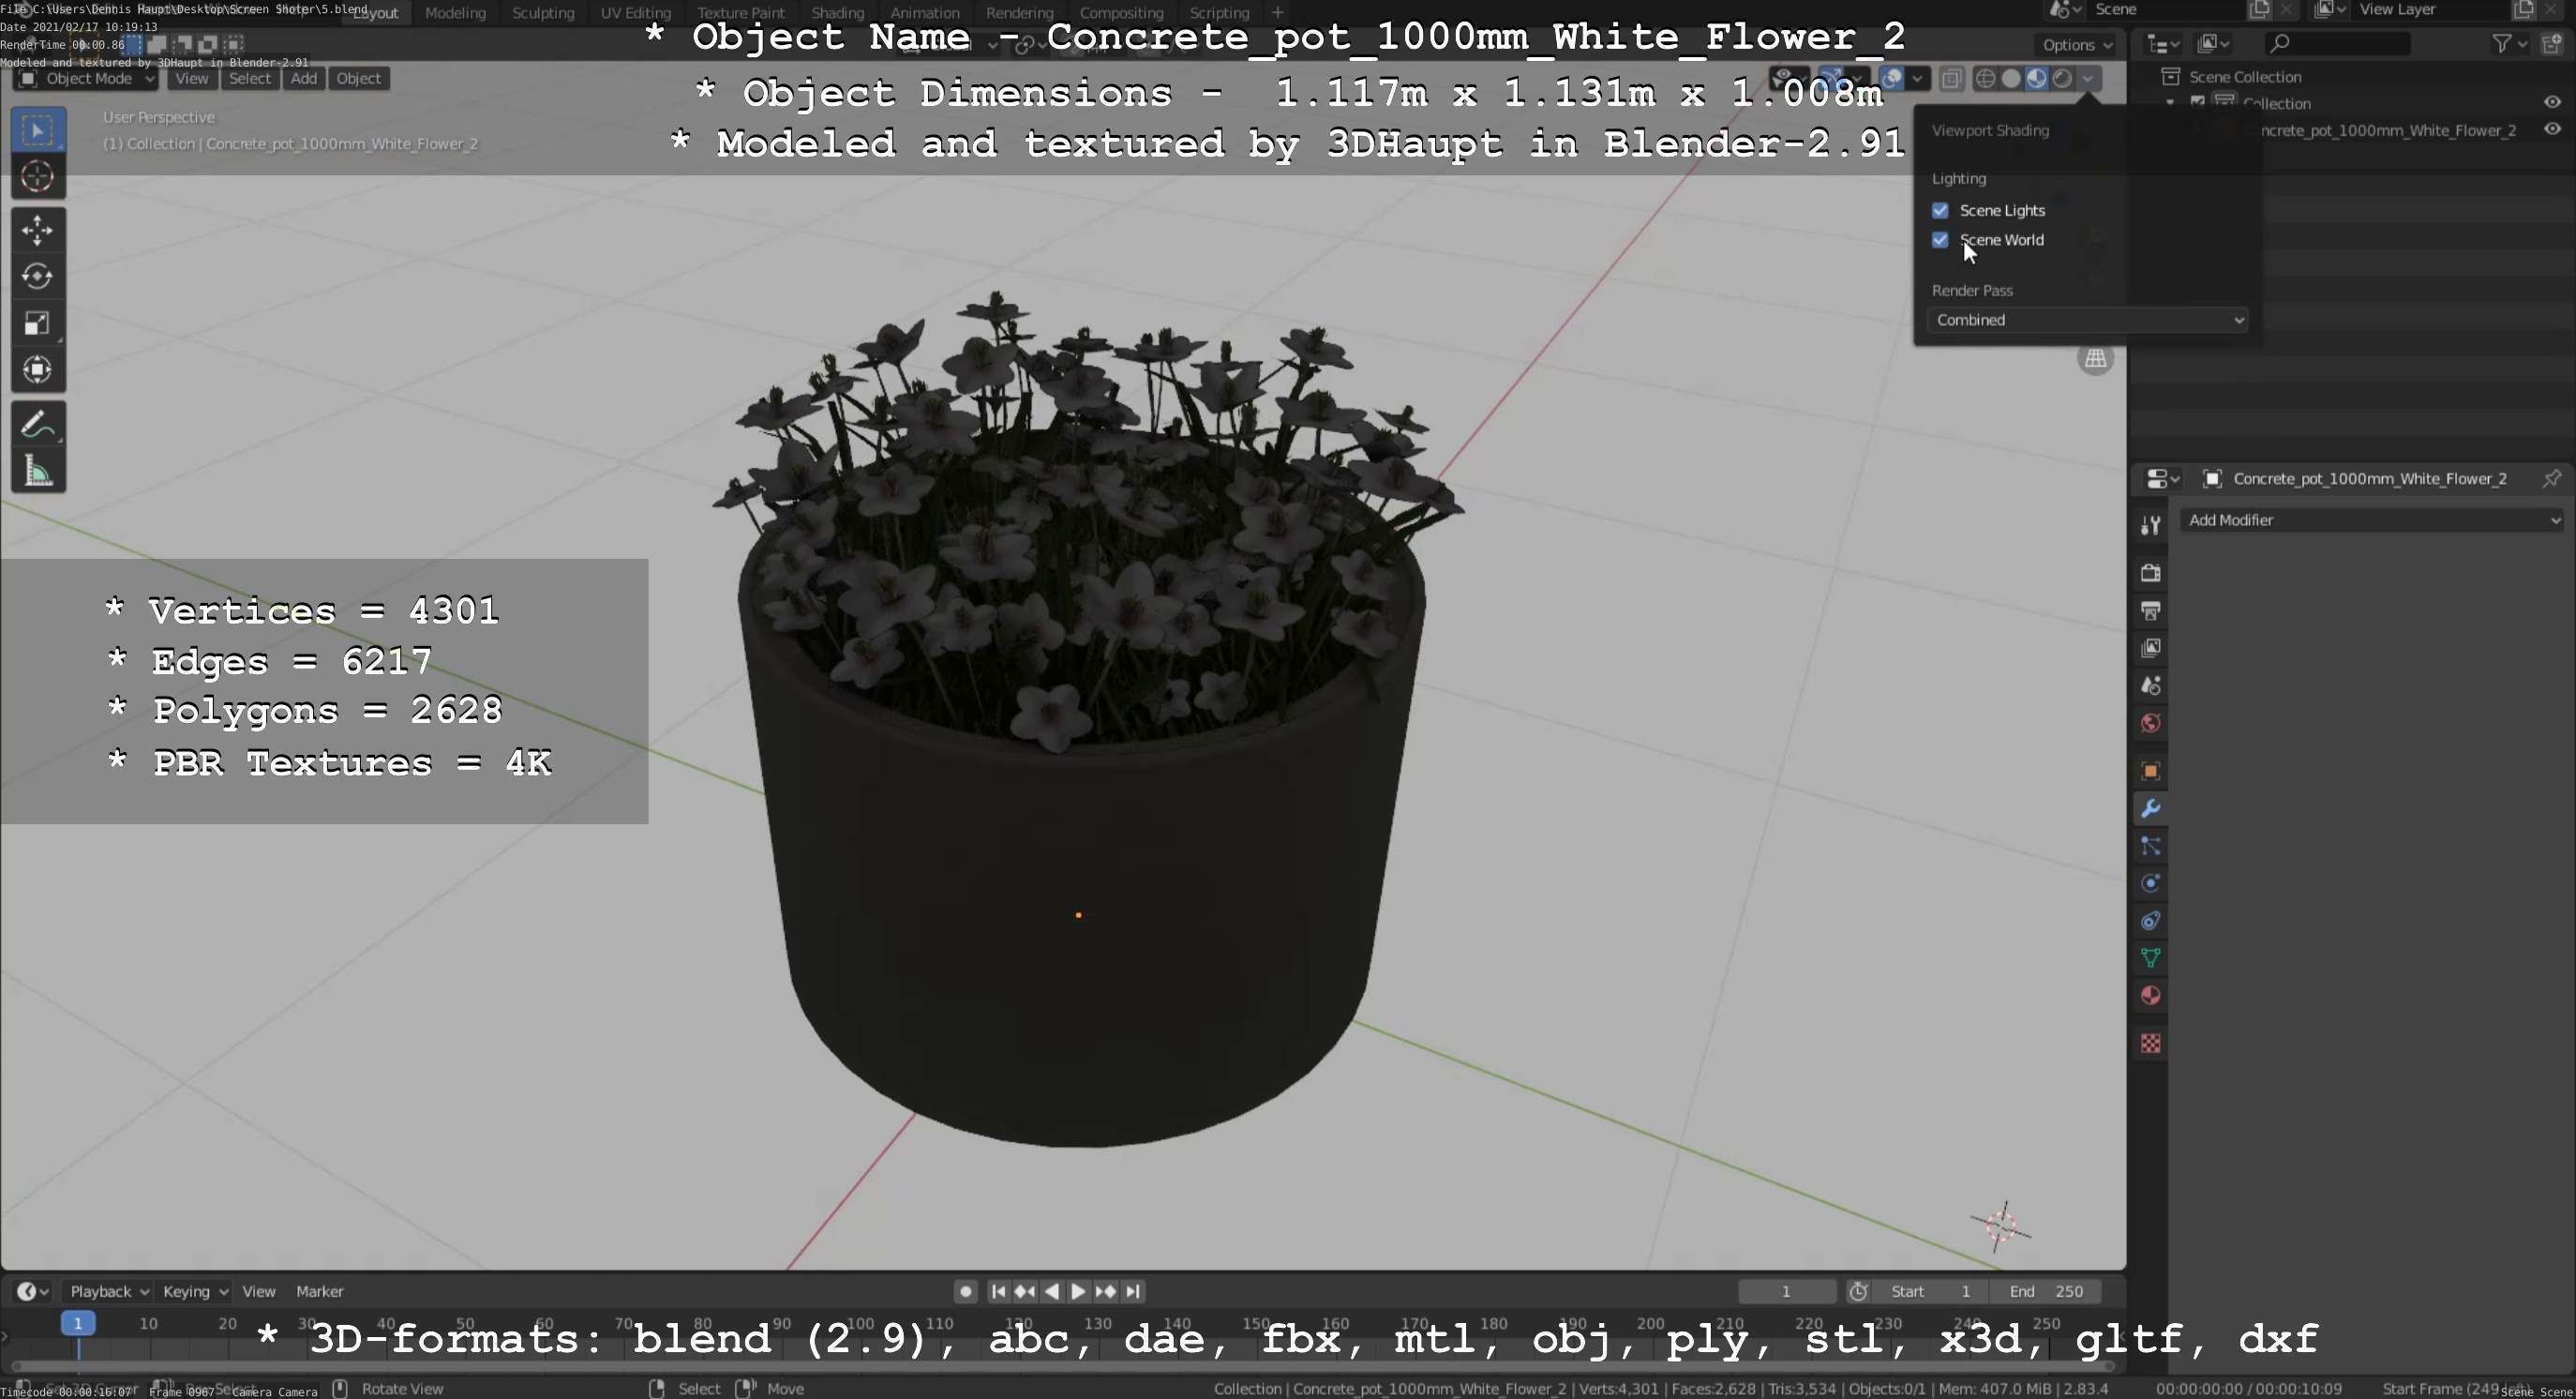Switch to UV Editing workspace tab
2576x1399 pixels.
click(x=635, y=13)
